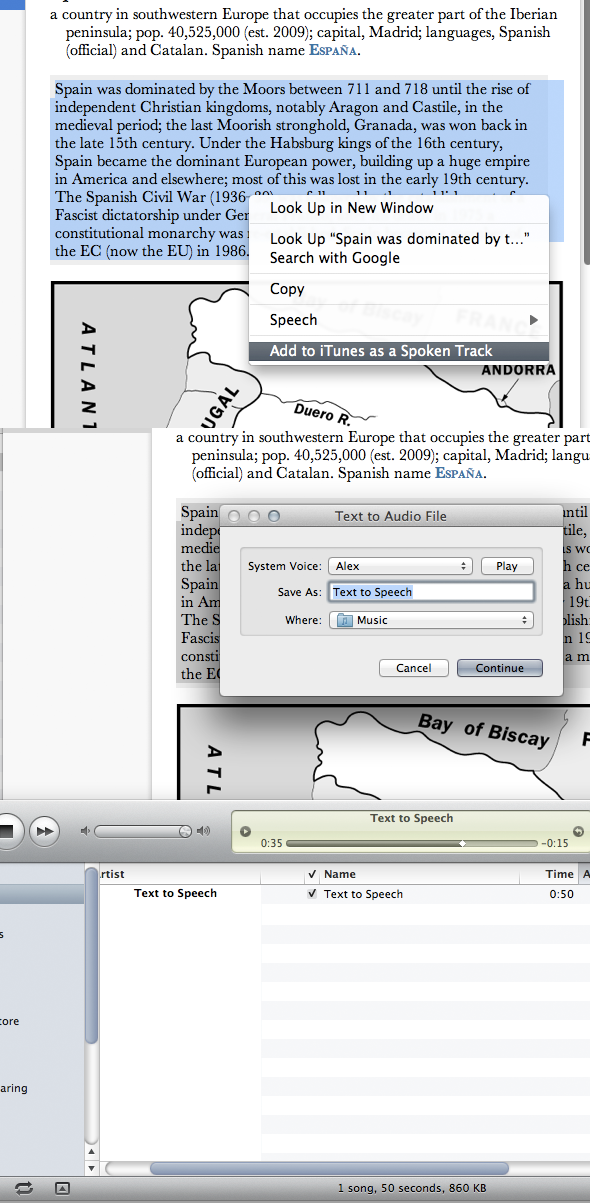The image size is (590, 1203).
Task: Click the Play voice button
Action: coord(507,566)
